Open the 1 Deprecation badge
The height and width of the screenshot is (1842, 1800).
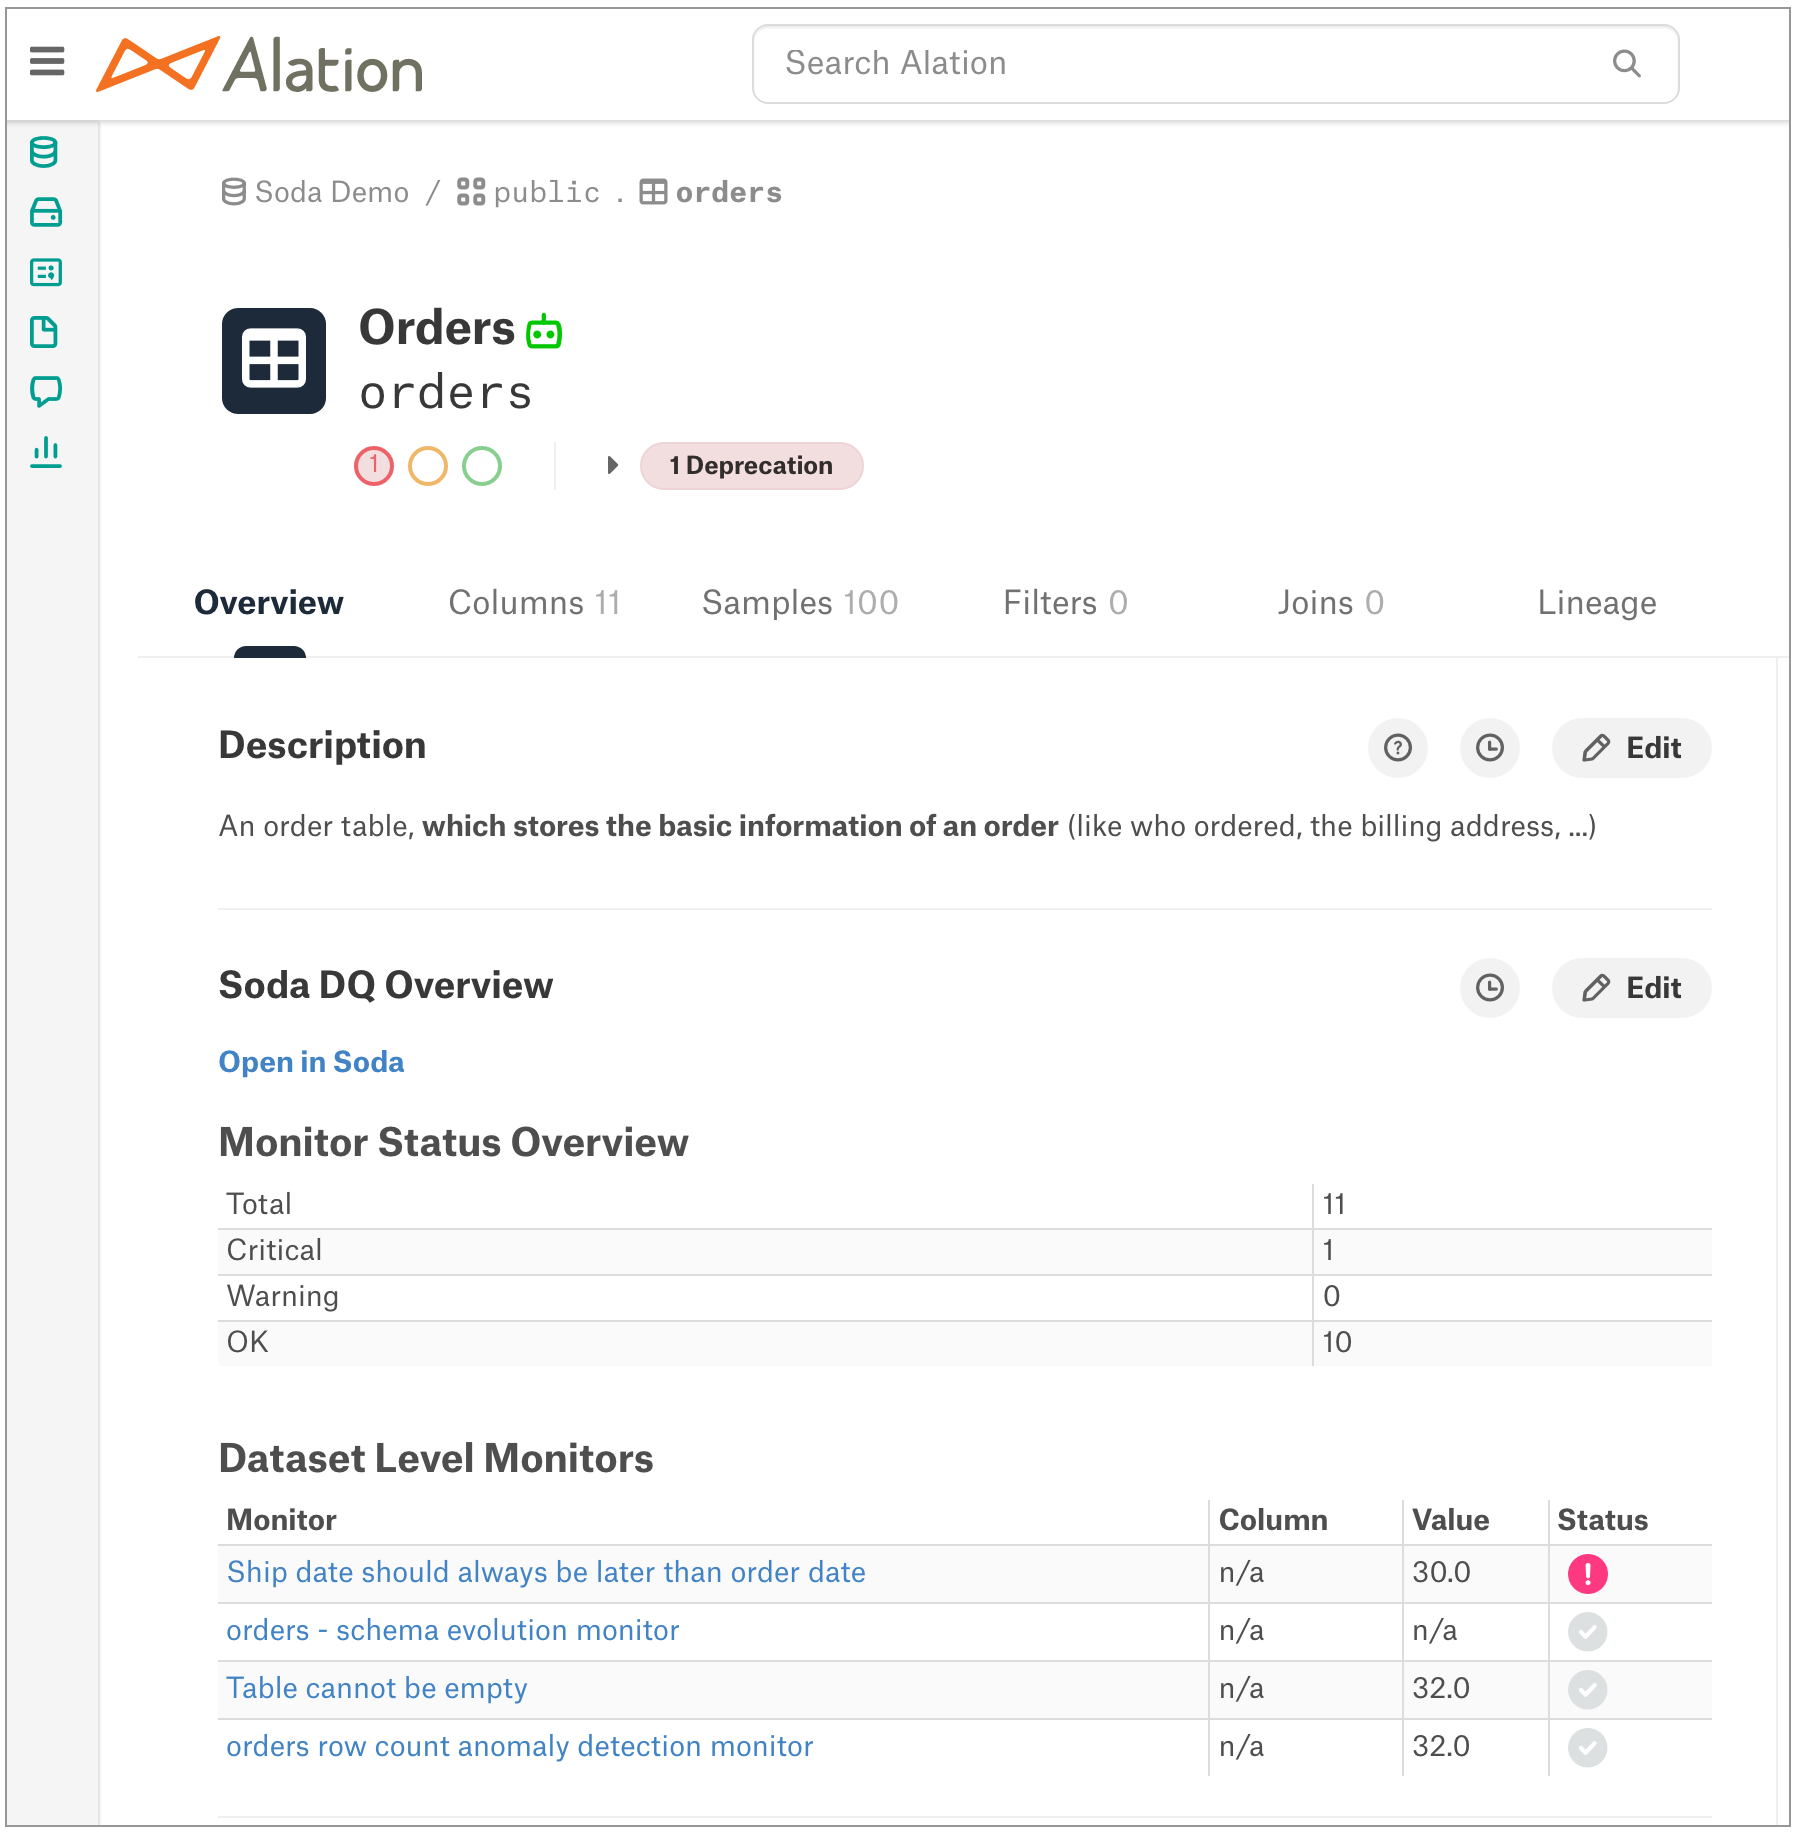click(x=751, y=466)
